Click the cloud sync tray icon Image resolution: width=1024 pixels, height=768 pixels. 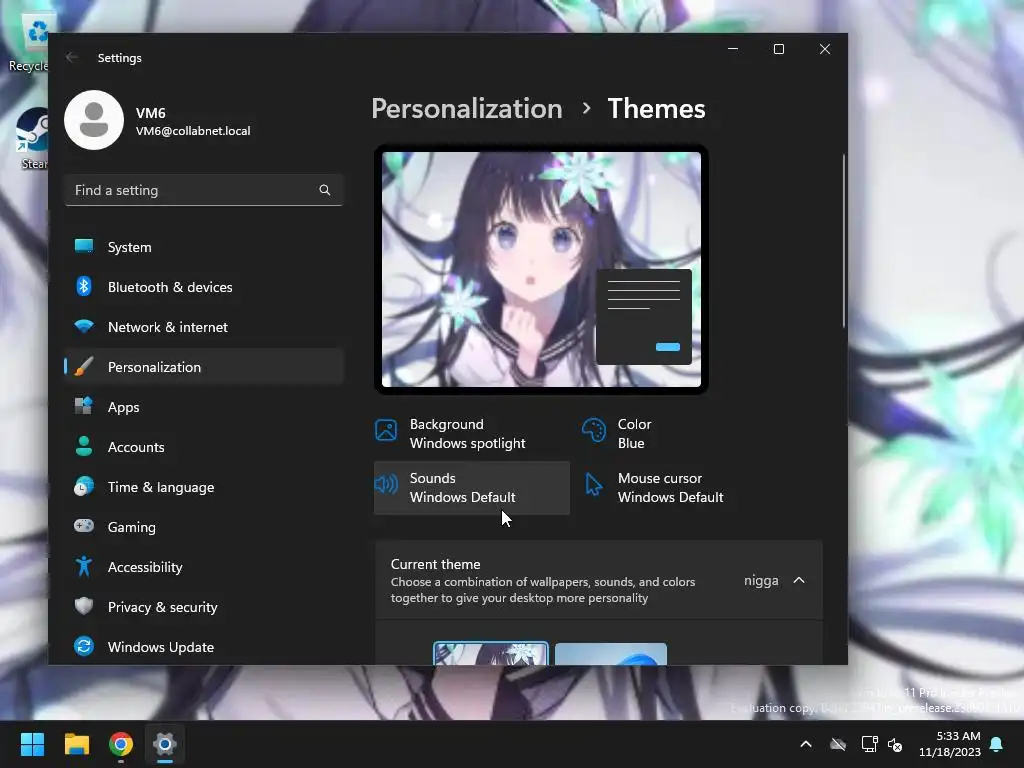[x=838, y=744]
